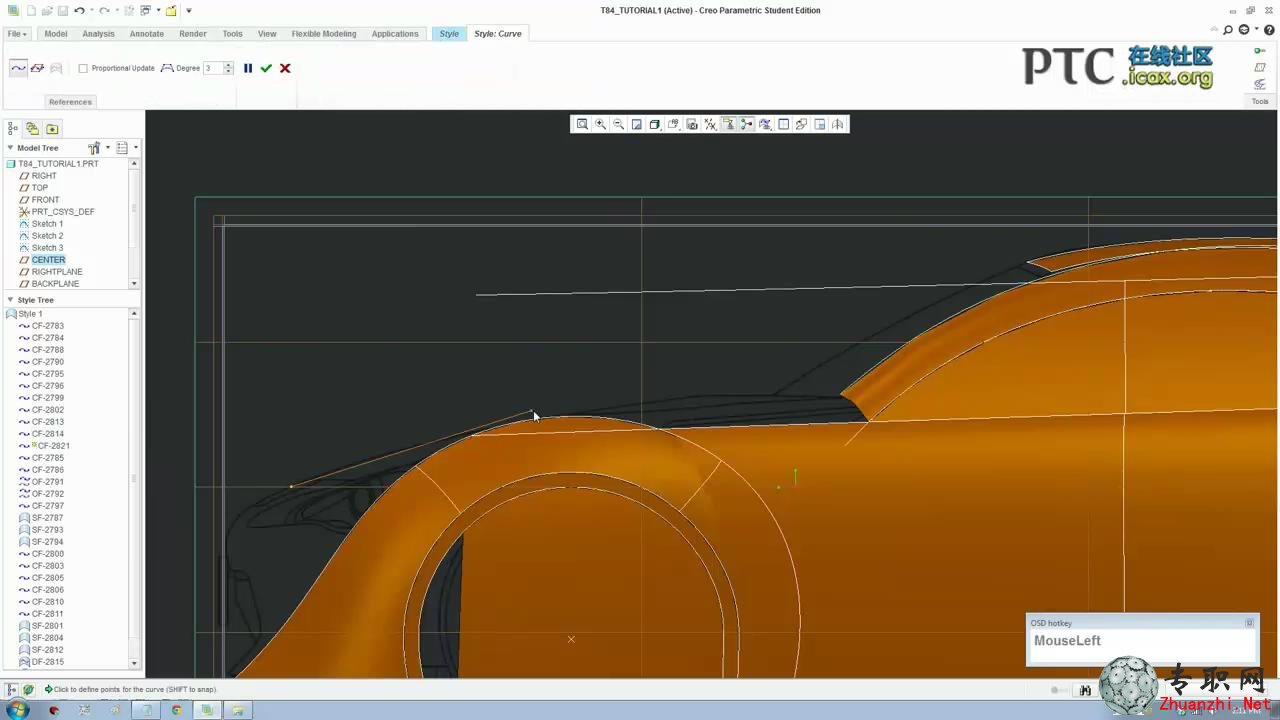Open the Model Tree tab icon
The width and height of the screenshot is (1280, 720).
[13, 128]
